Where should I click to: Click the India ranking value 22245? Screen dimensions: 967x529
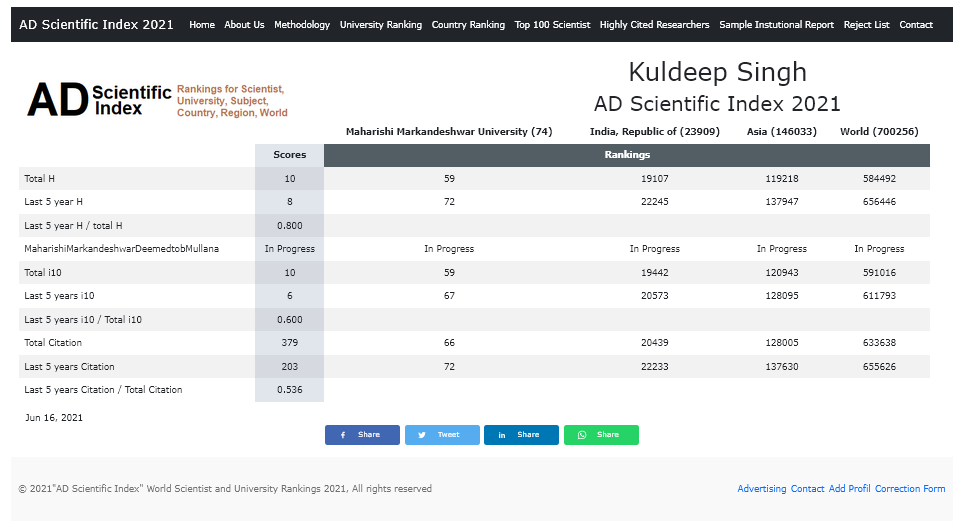[654, 202]
